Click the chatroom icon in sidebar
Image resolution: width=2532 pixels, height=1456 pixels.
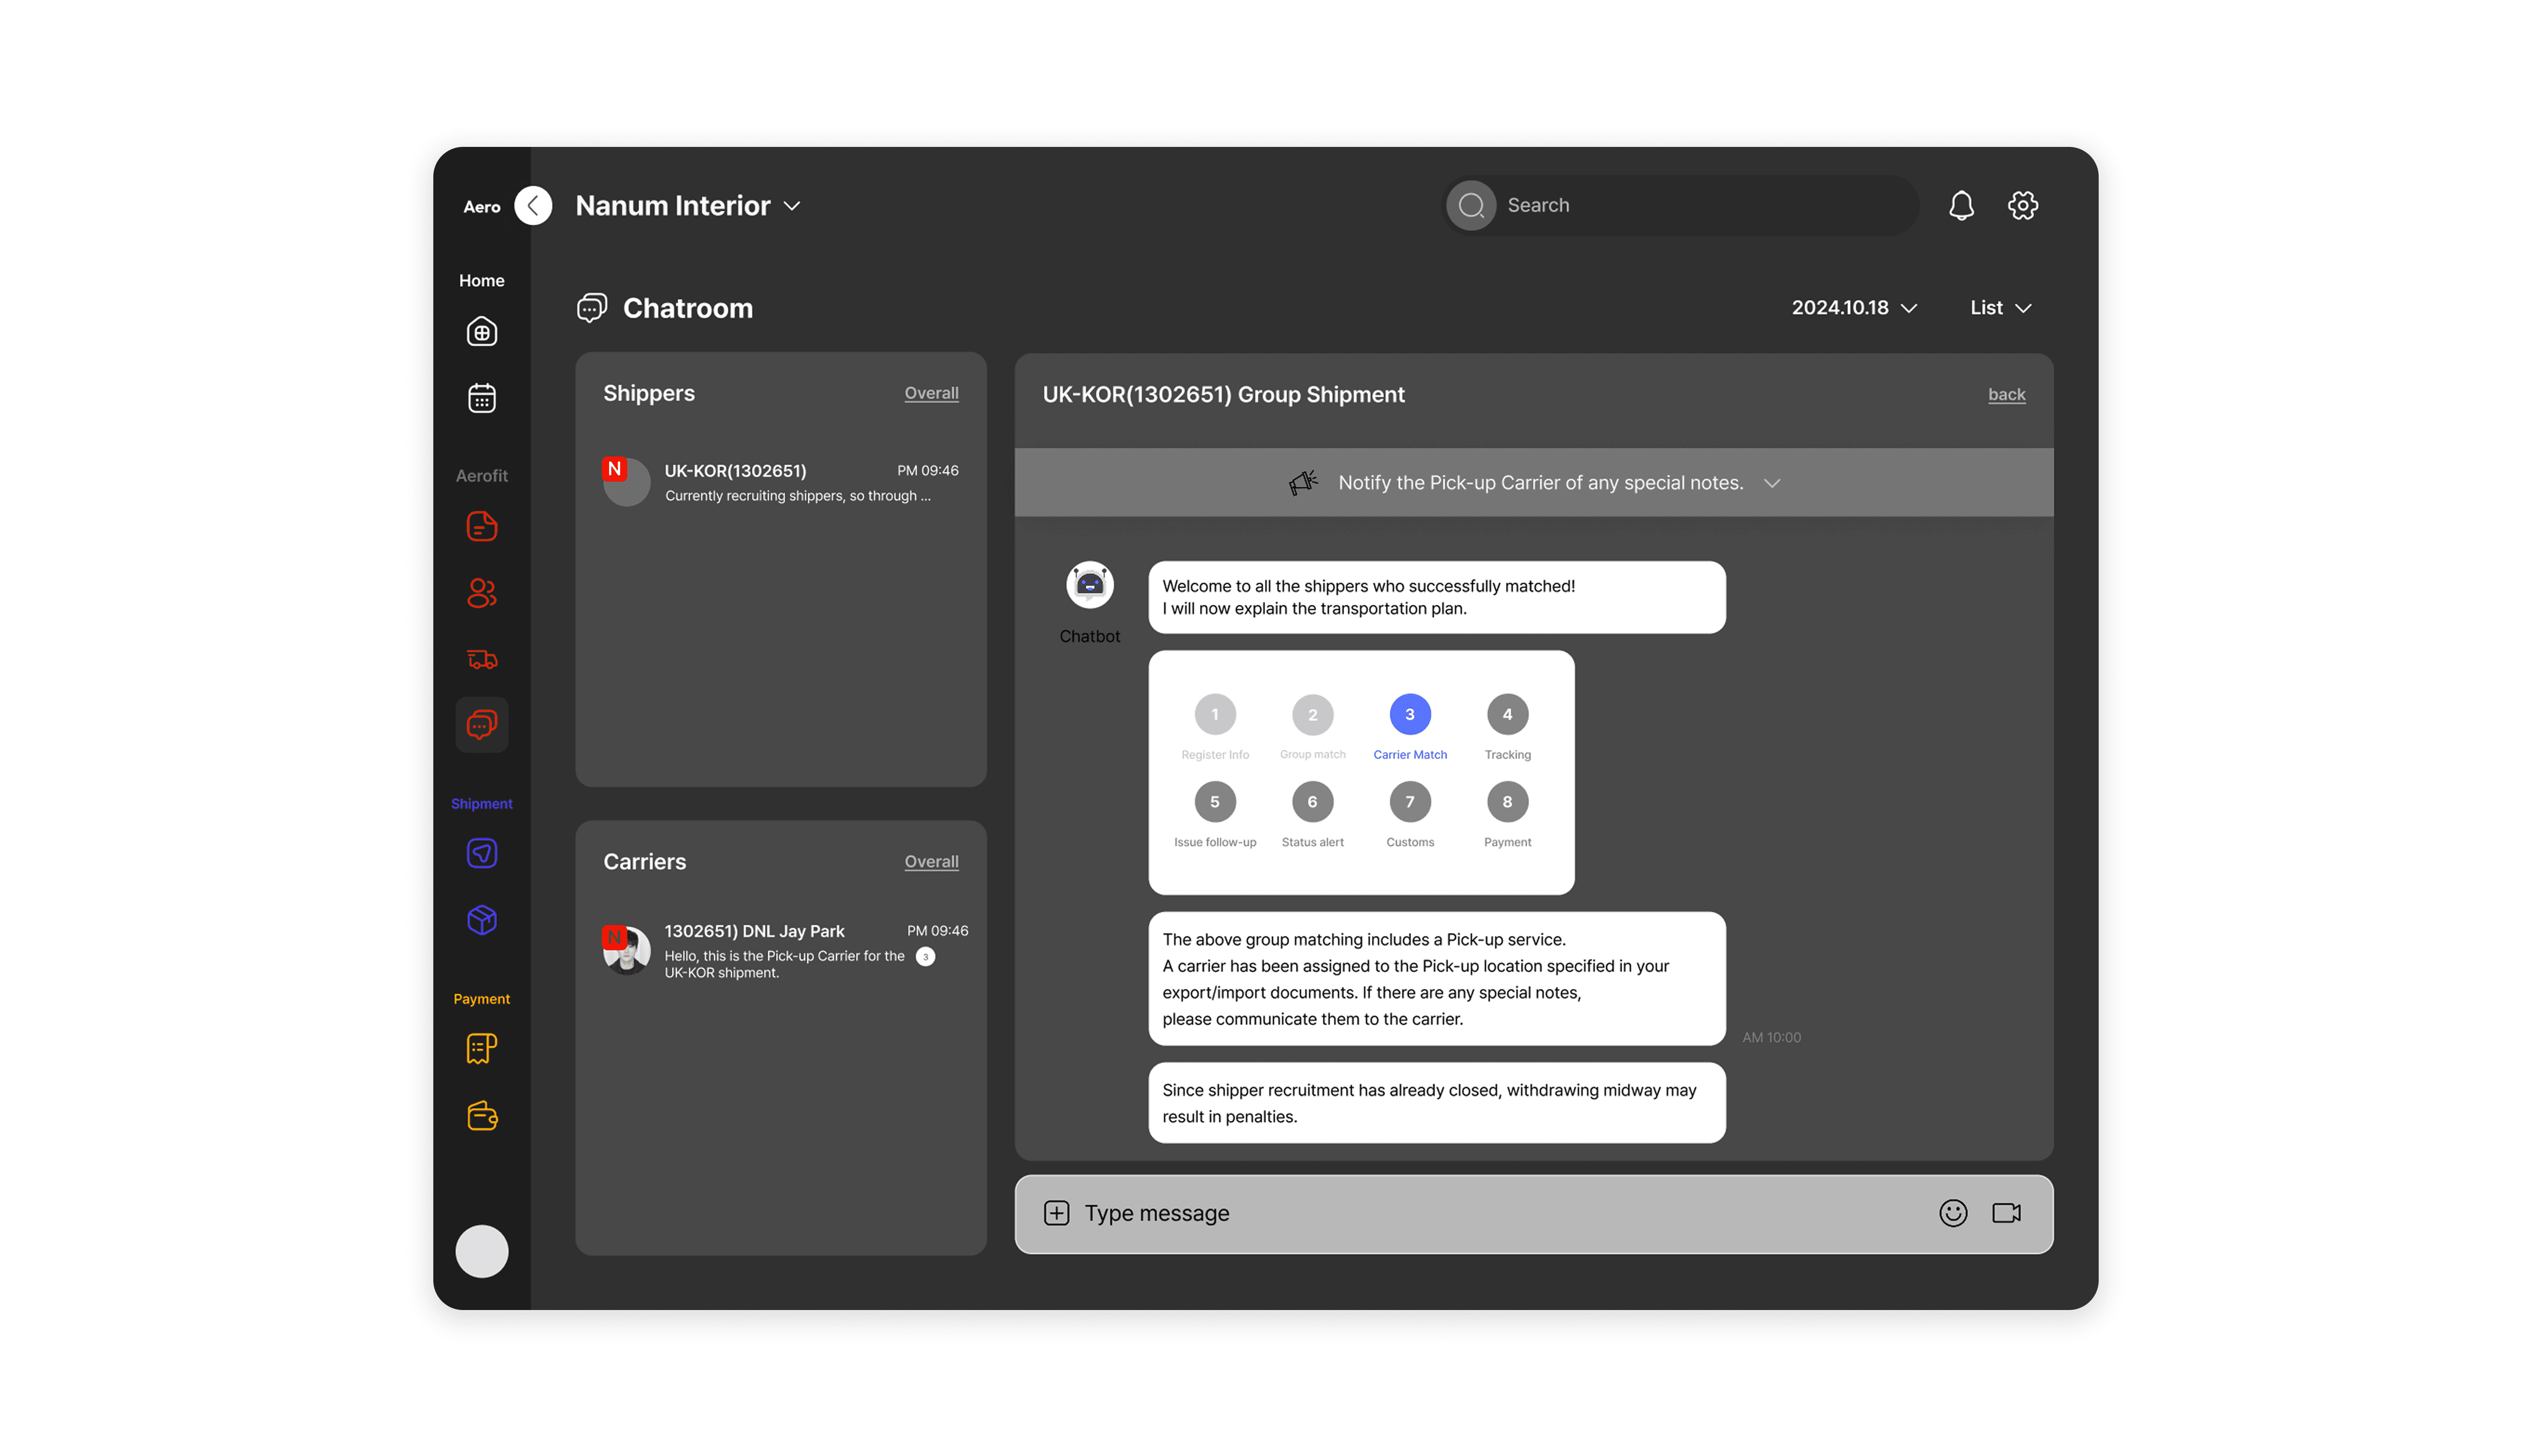pyautogui.click(x=481, y=724)
